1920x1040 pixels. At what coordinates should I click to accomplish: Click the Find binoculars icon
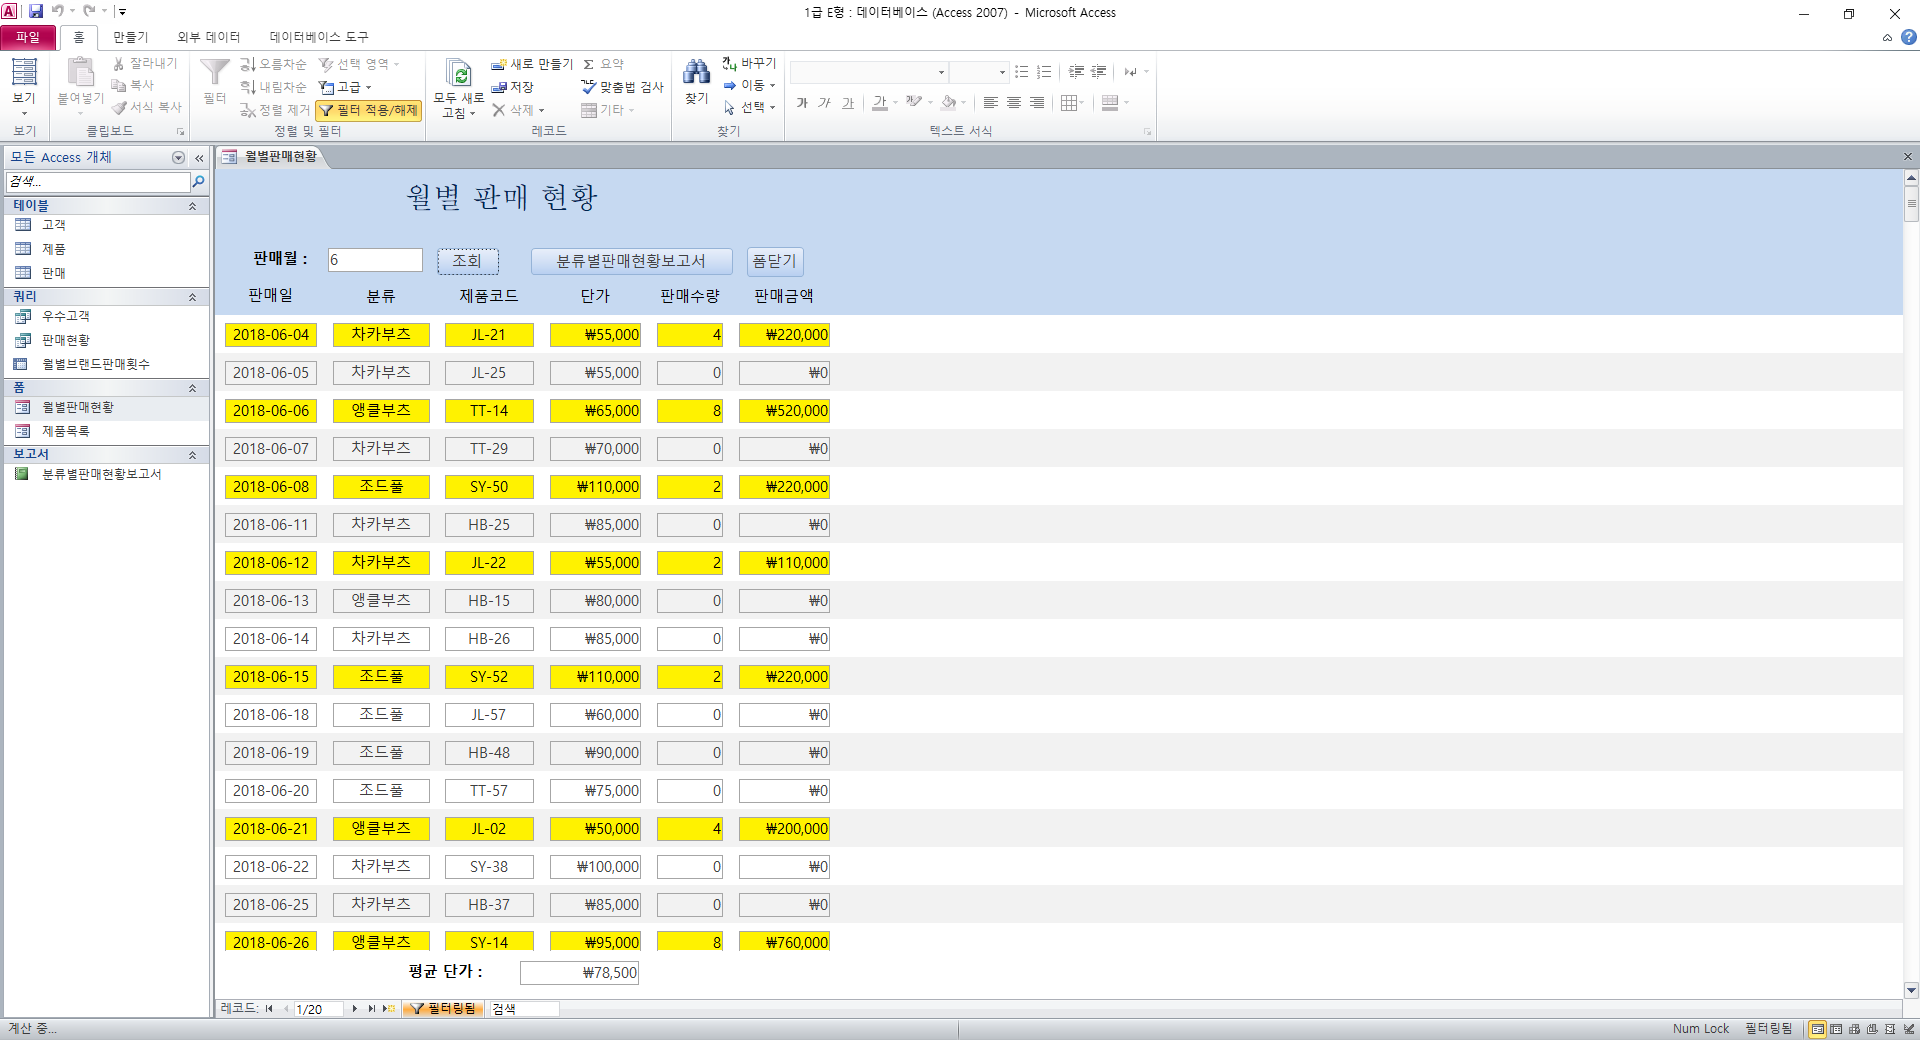point(696,73)
